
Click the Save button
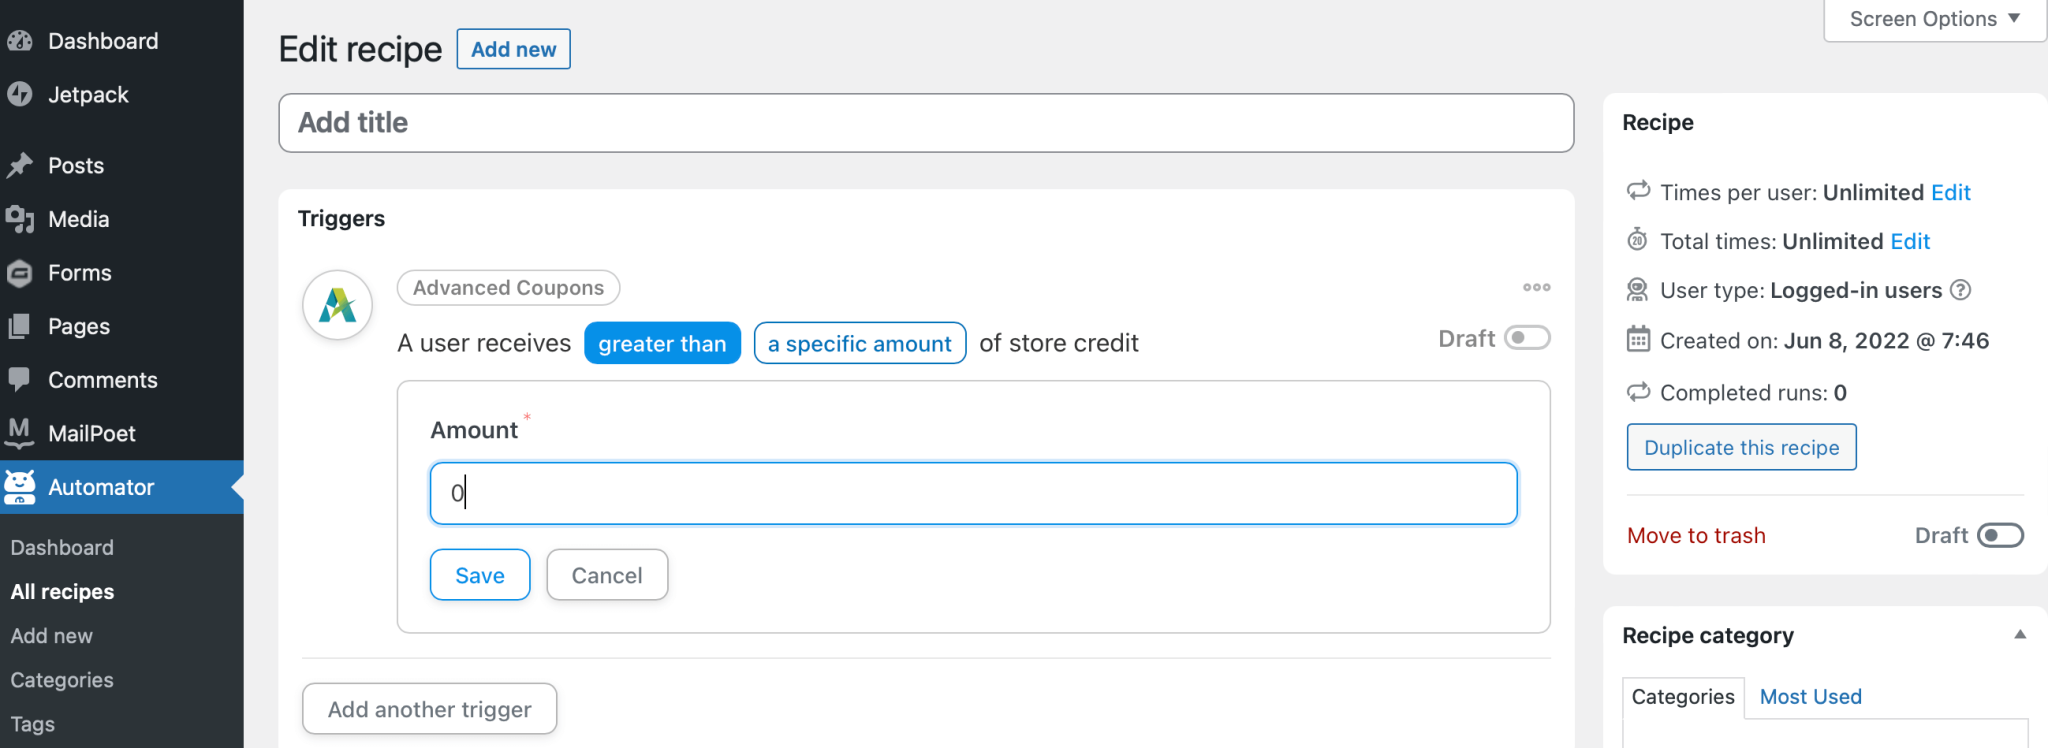point(480,575)
